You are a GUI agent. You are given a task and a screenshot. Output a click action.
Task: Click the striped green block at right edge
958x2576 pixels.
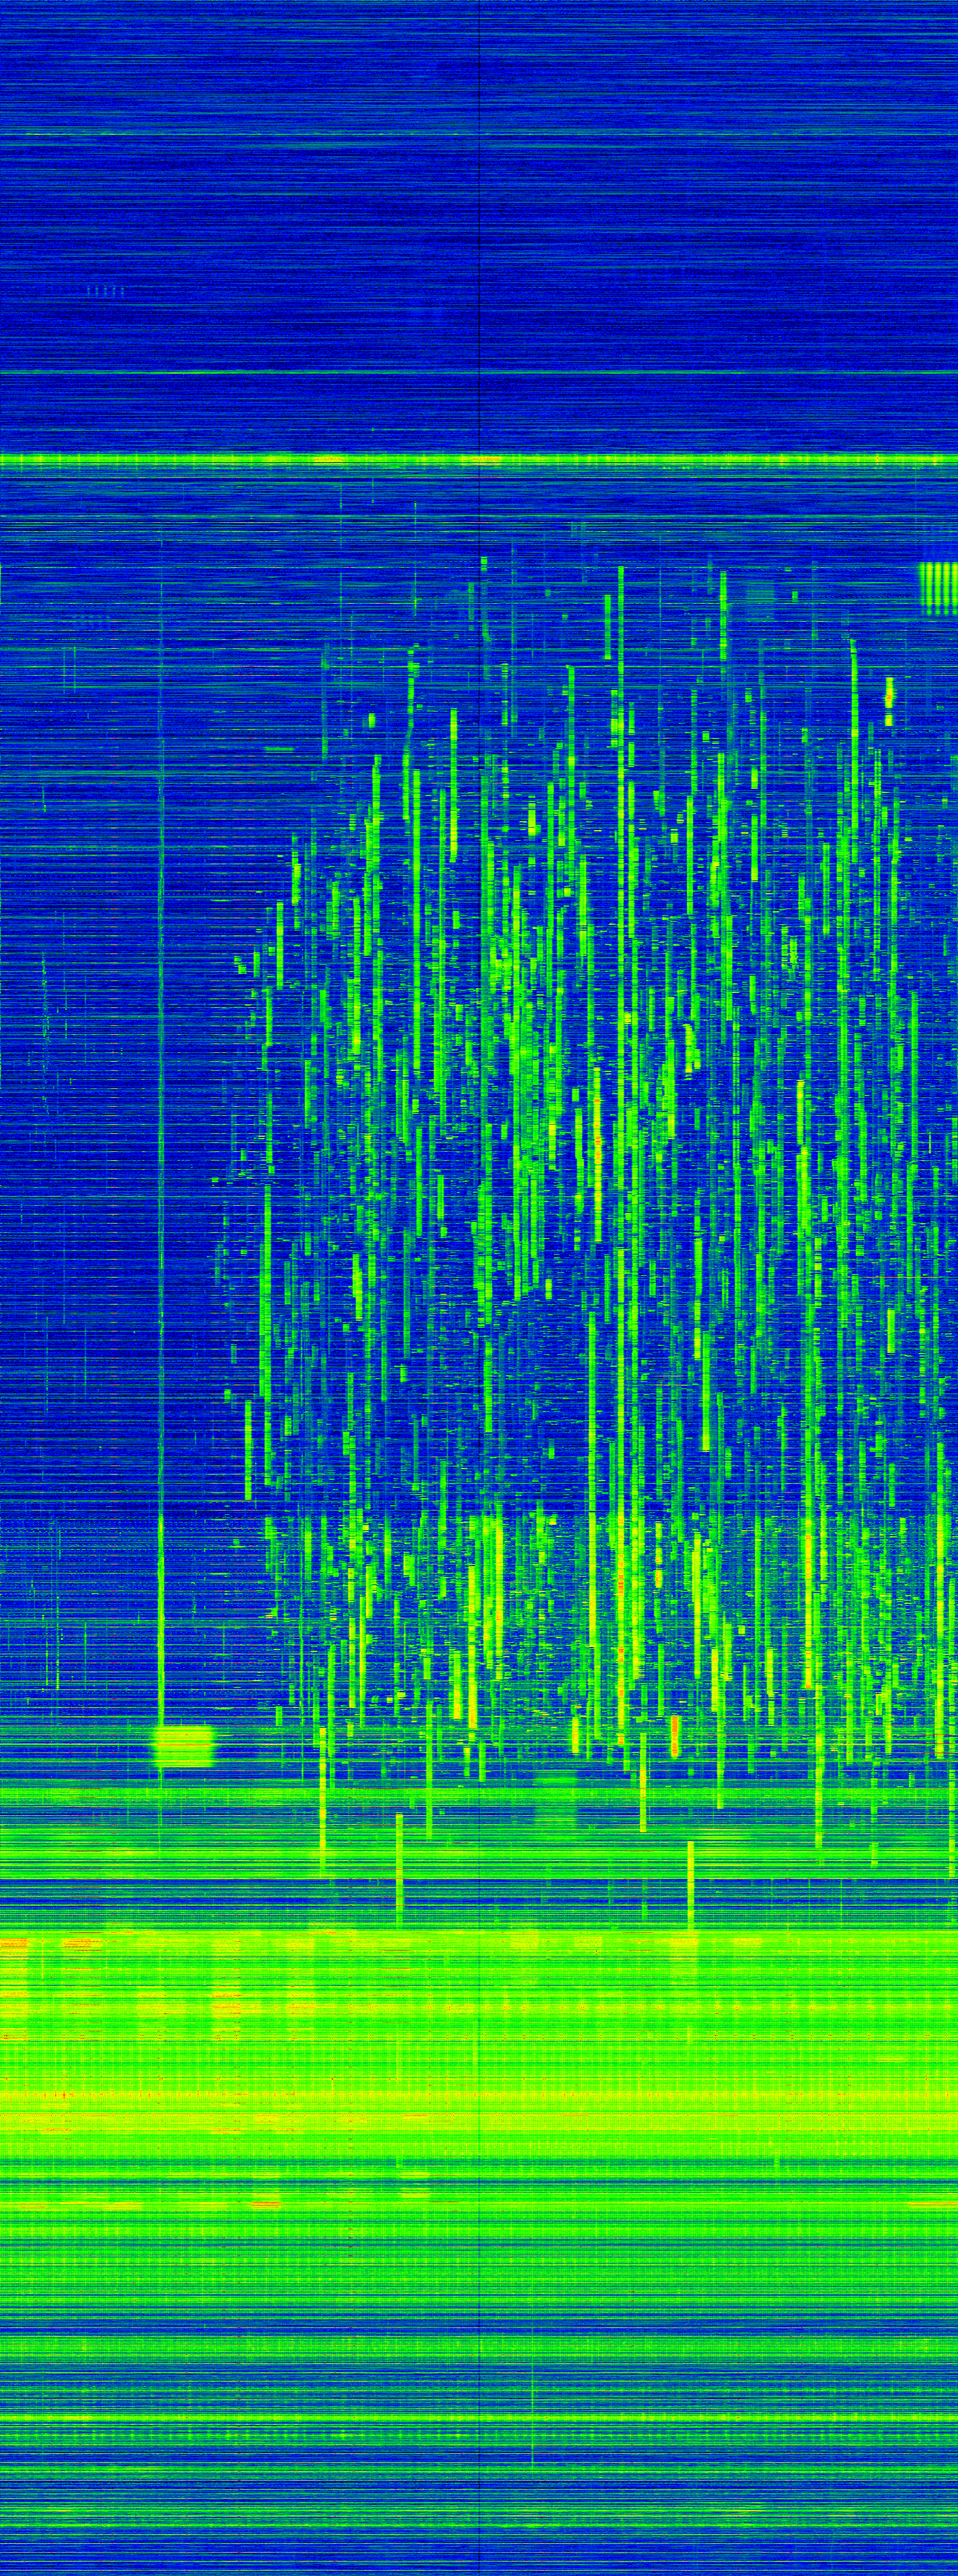(937, 587)
